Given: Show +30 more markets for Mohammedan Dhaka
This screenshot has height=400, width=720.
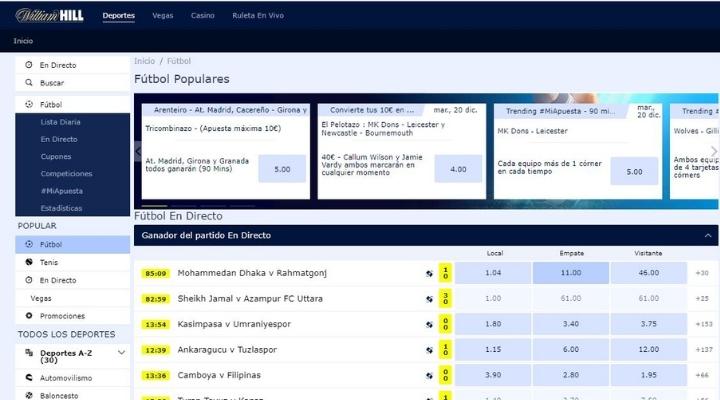Looking at the screenshot, I should (x=702, y=273).
